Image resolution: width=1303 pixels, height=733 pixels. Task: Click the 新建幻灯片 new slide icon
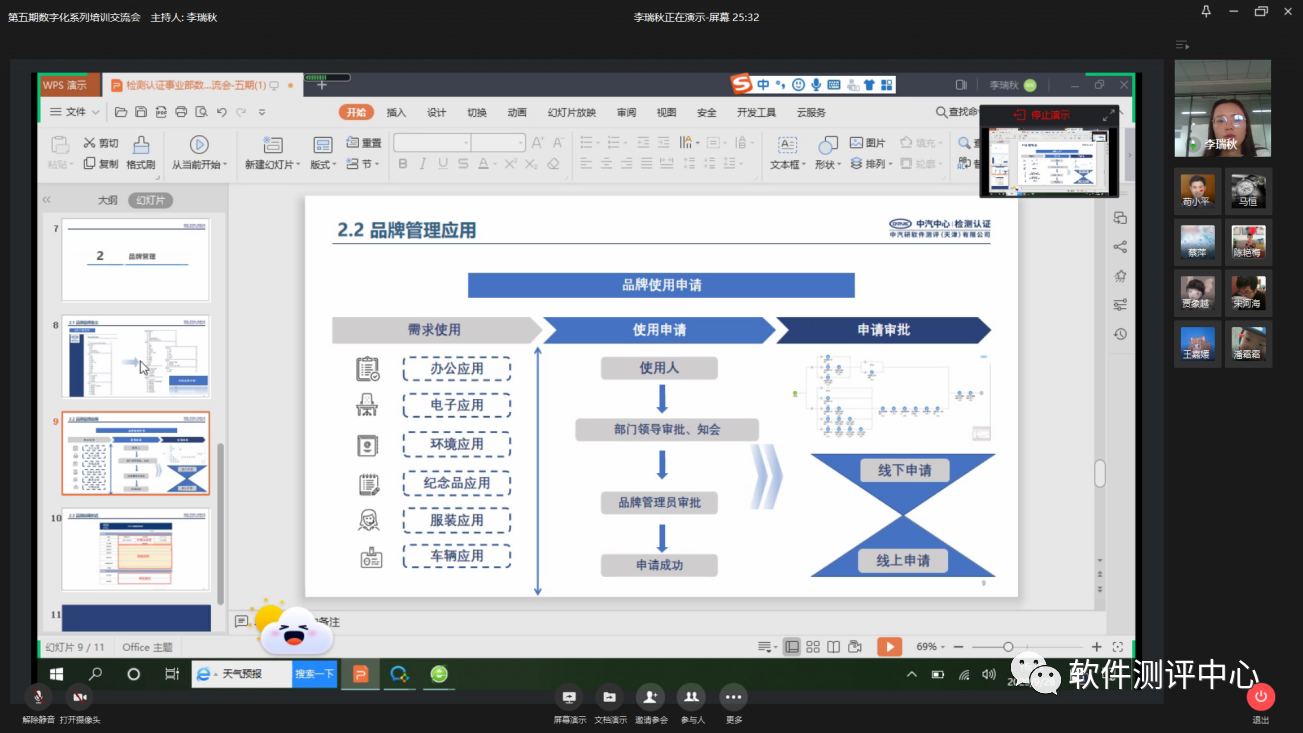pyautogui.click(x=272, y=145)
